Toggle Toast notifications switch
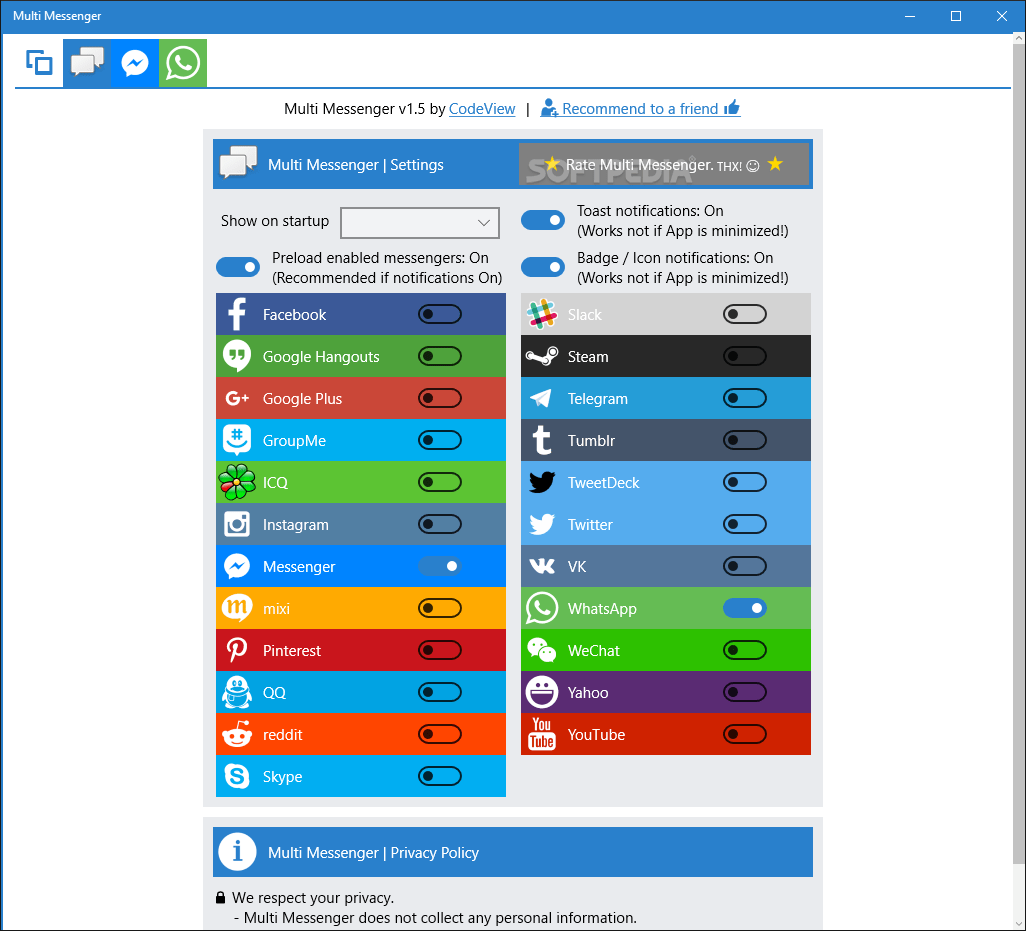This screenshot has height=931, width=1026. click(542, 220)
